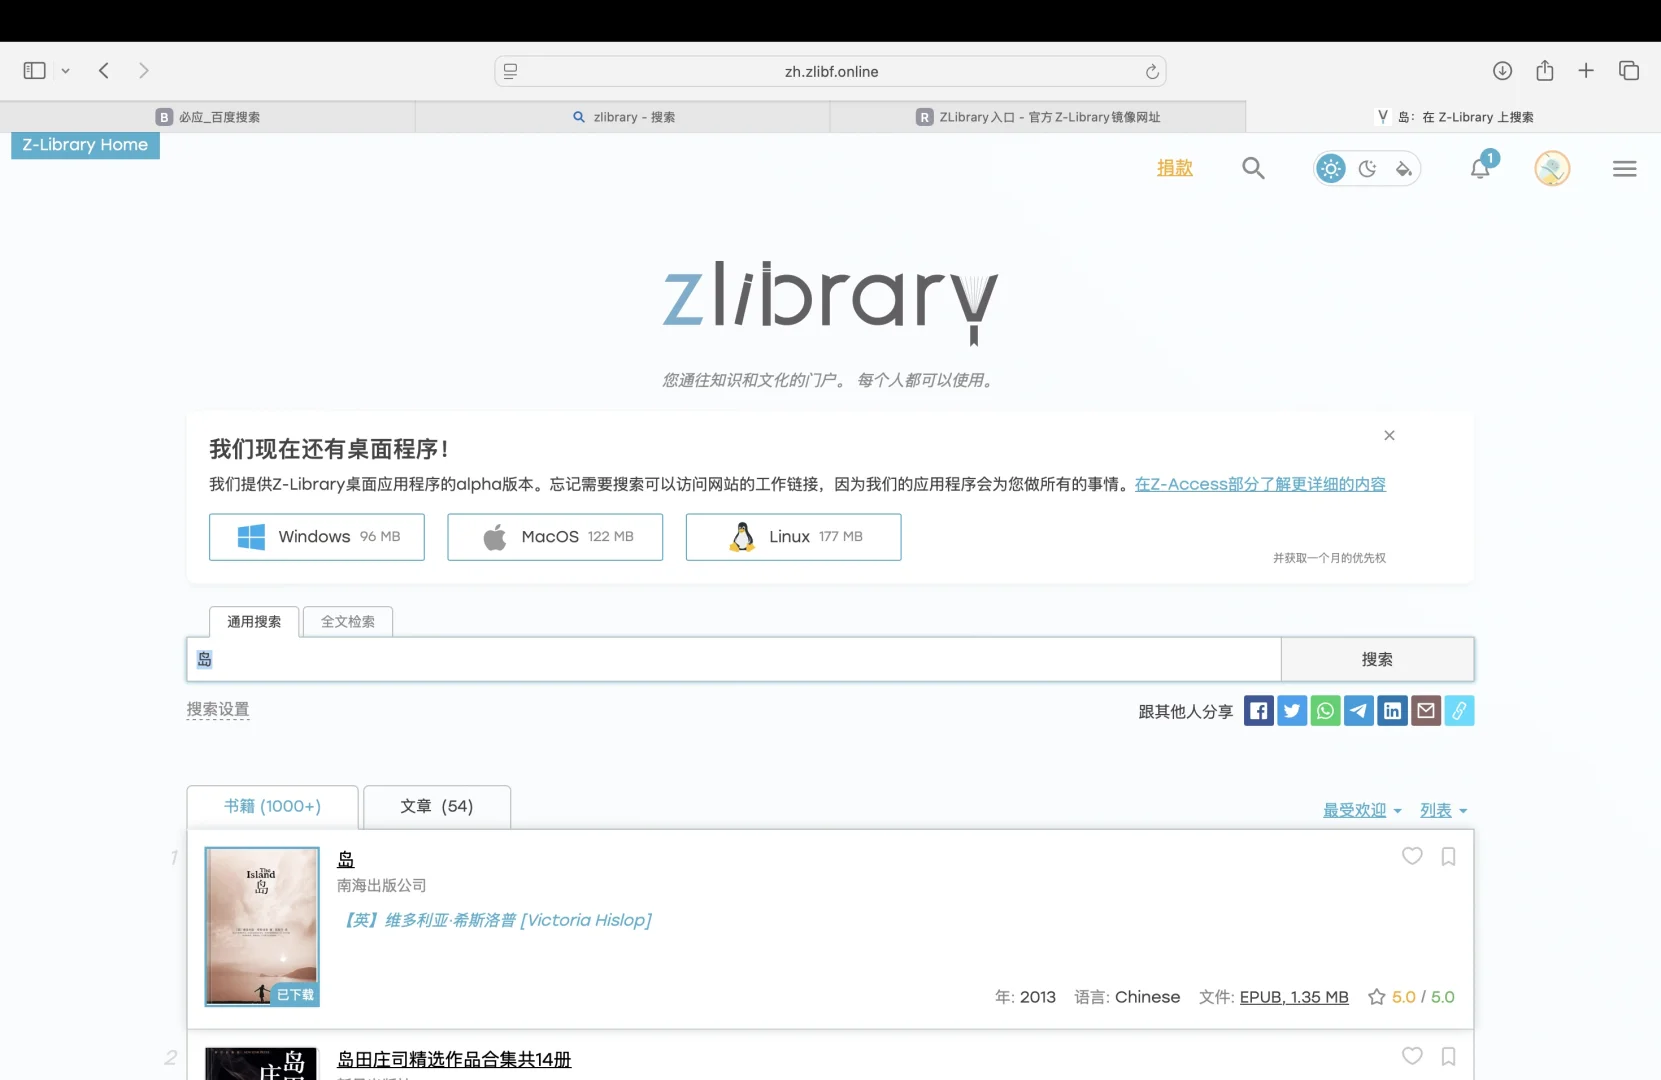
Task: Select the 岛: 在 Z-Library 上搜索 tab
Action: tap(1454, 117)
